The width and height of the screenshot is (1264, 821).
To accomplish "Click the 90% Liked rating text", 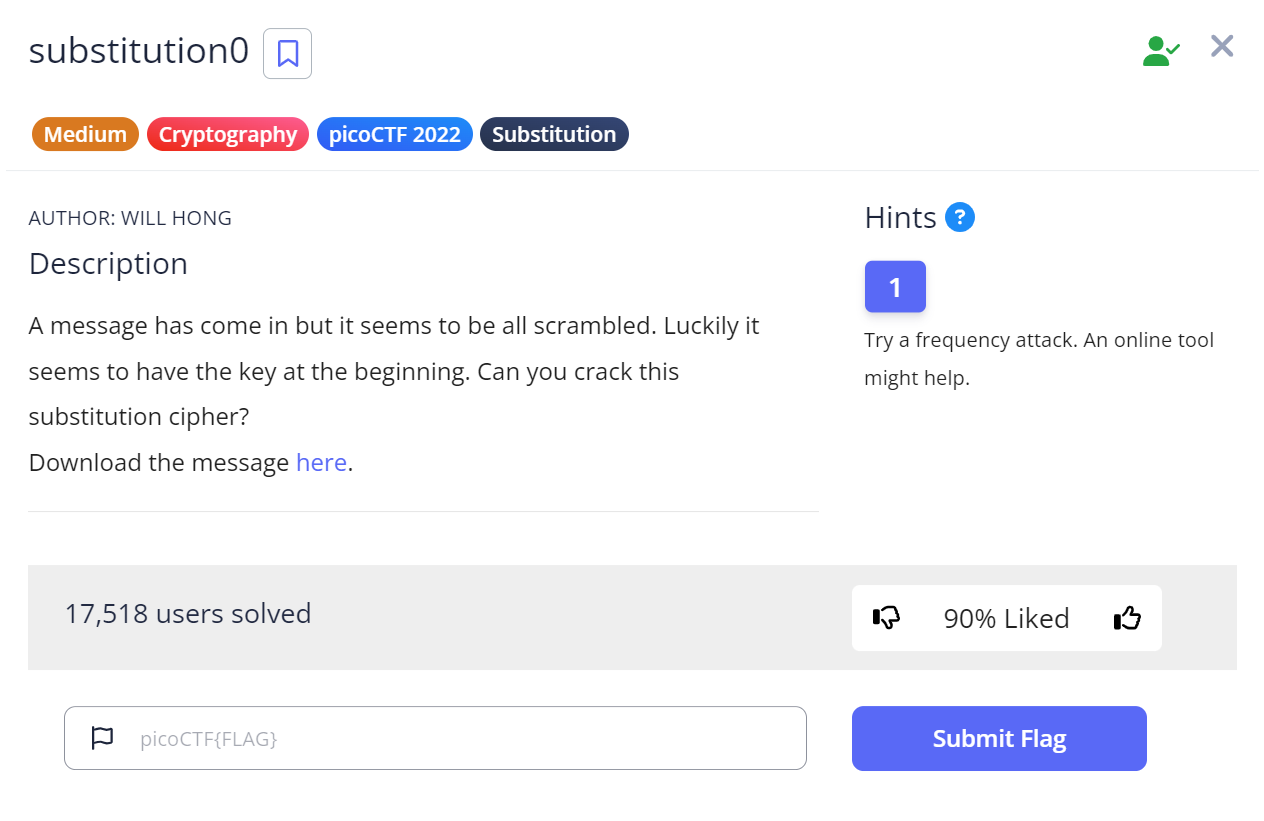I will pos(1006,618).
